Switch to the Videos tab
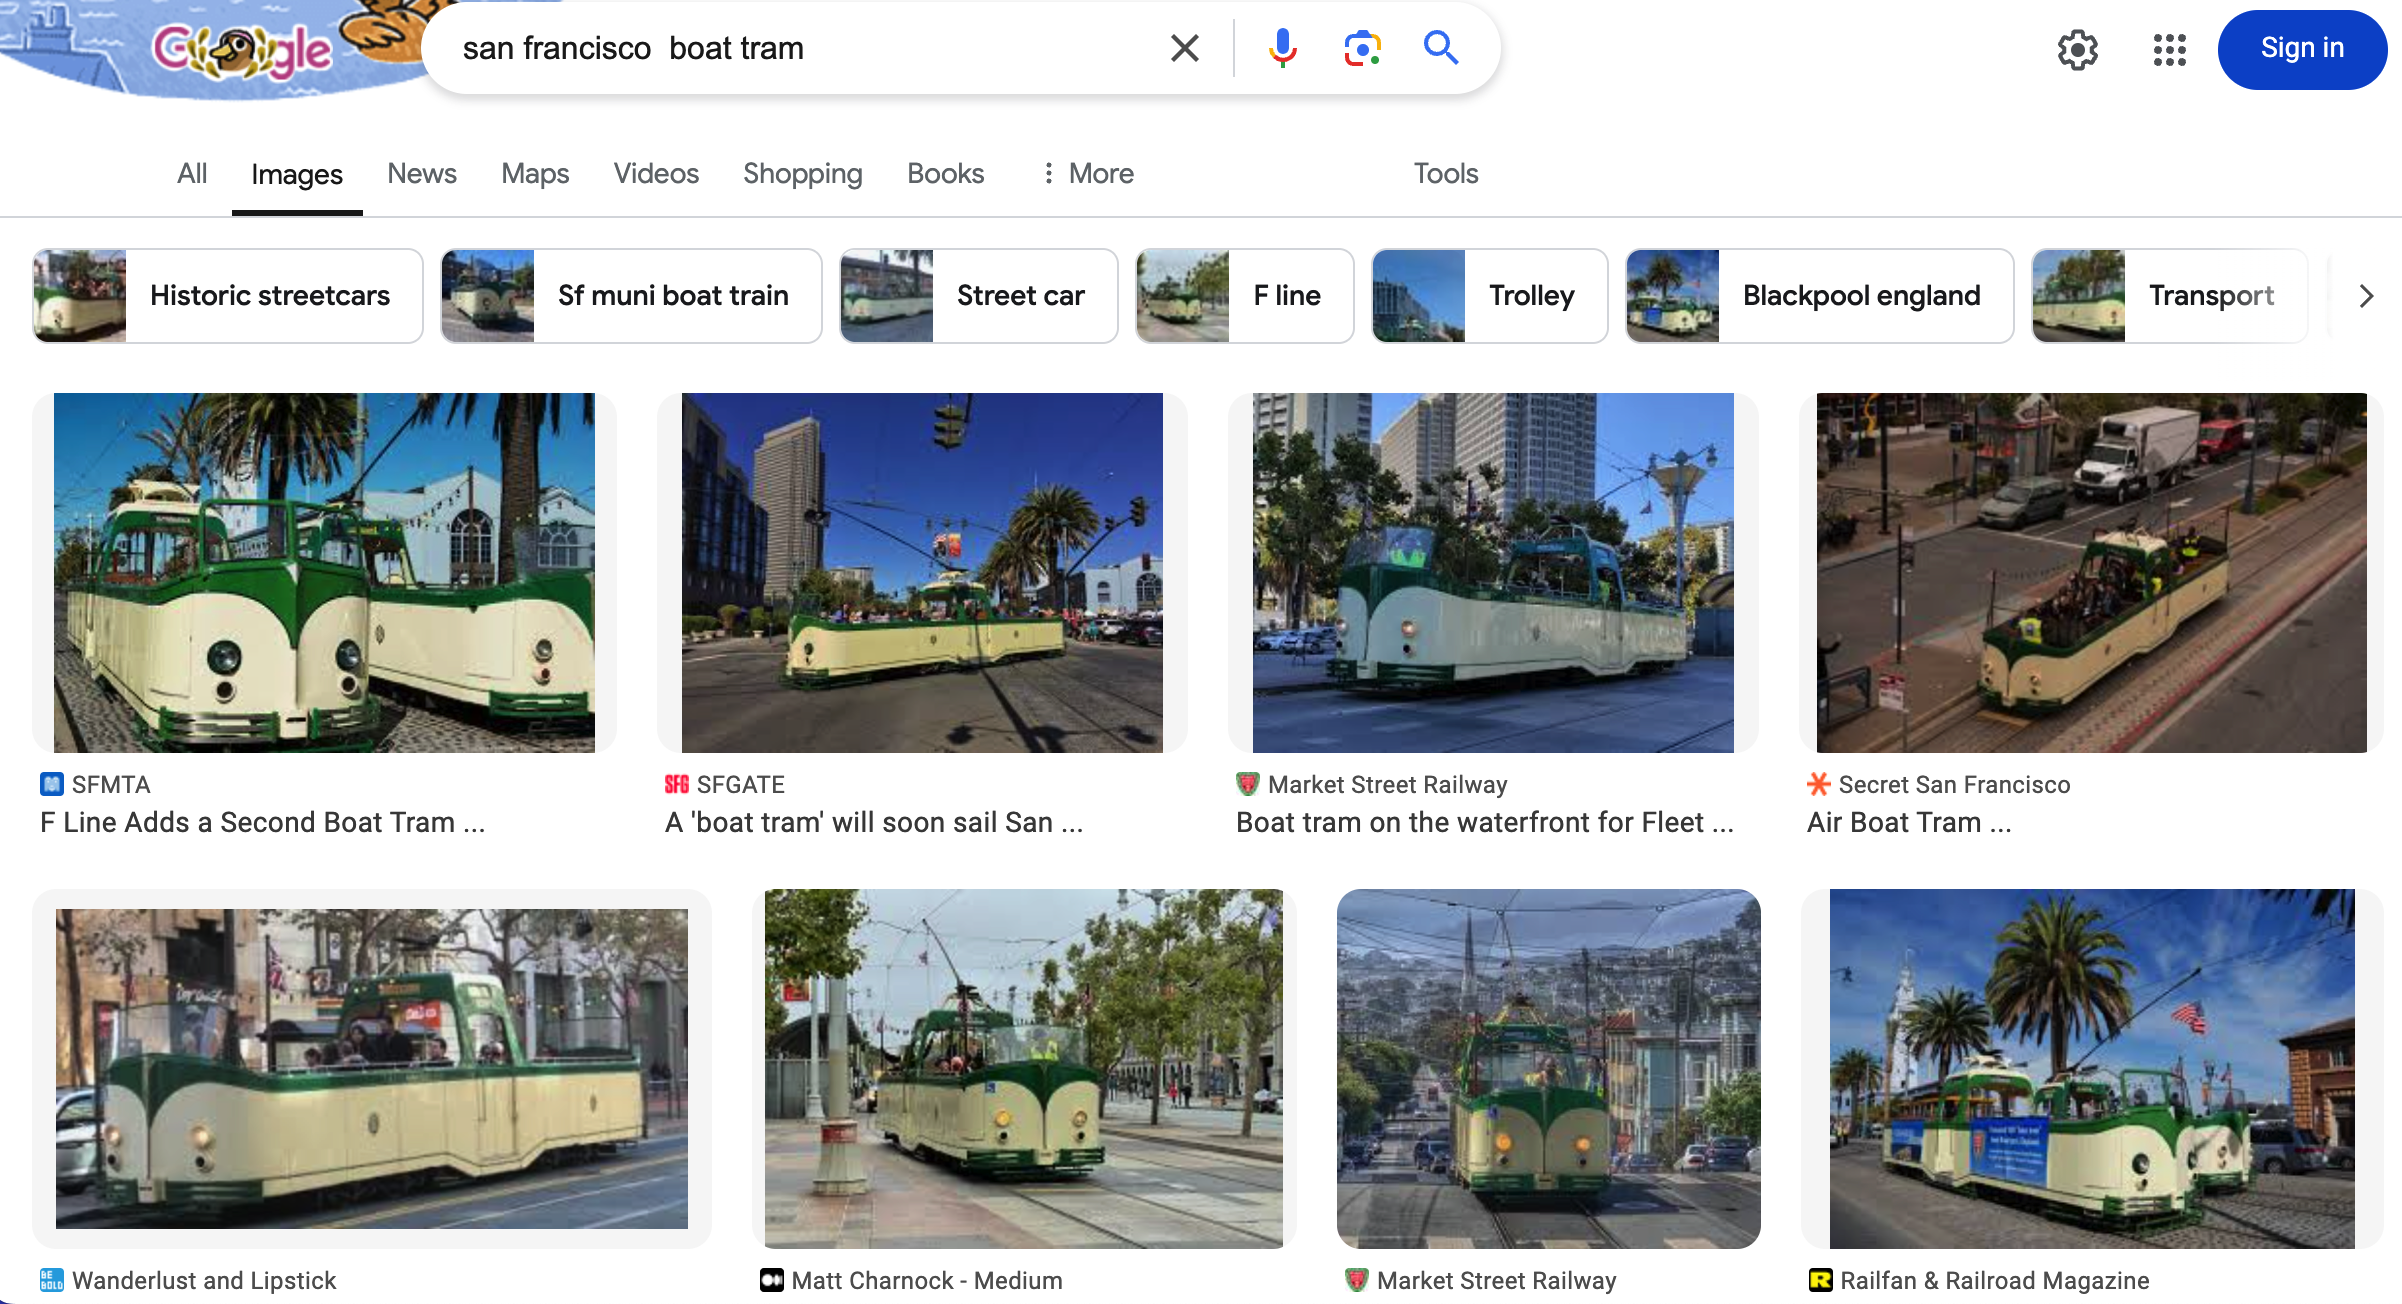This screenshot has width=2402, height=1304. click(656, 174)
